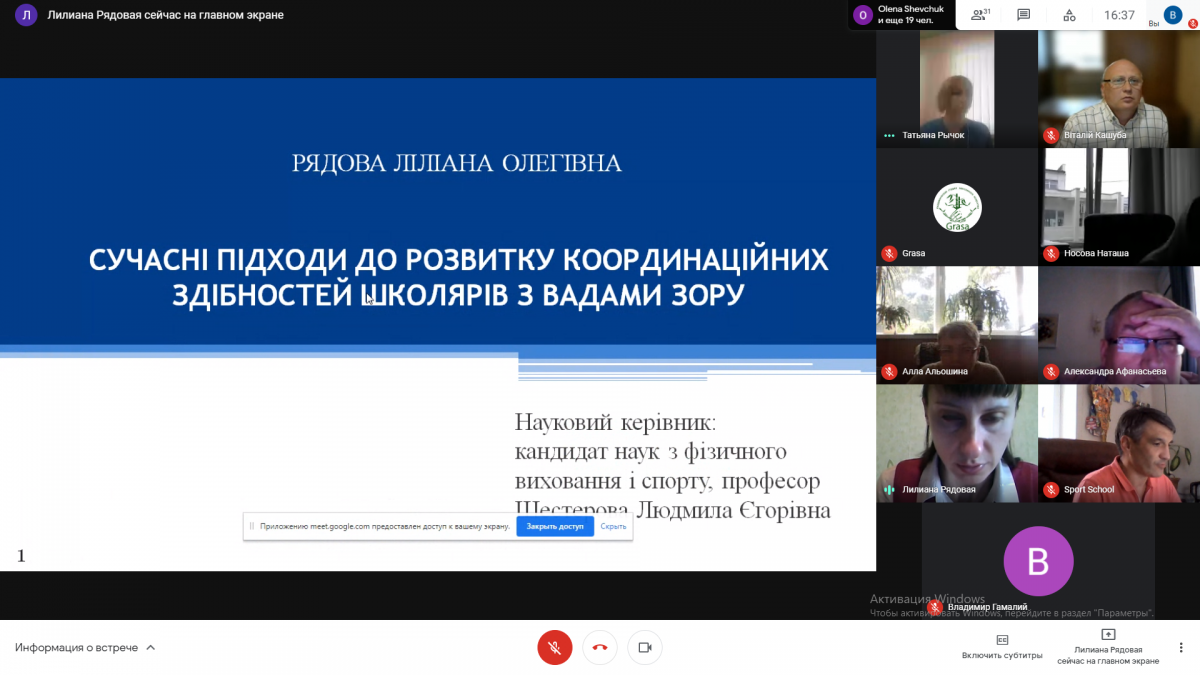This screenshot has width=1200, height=675.
Task: Click the Скрыть link
Action: 613,526
